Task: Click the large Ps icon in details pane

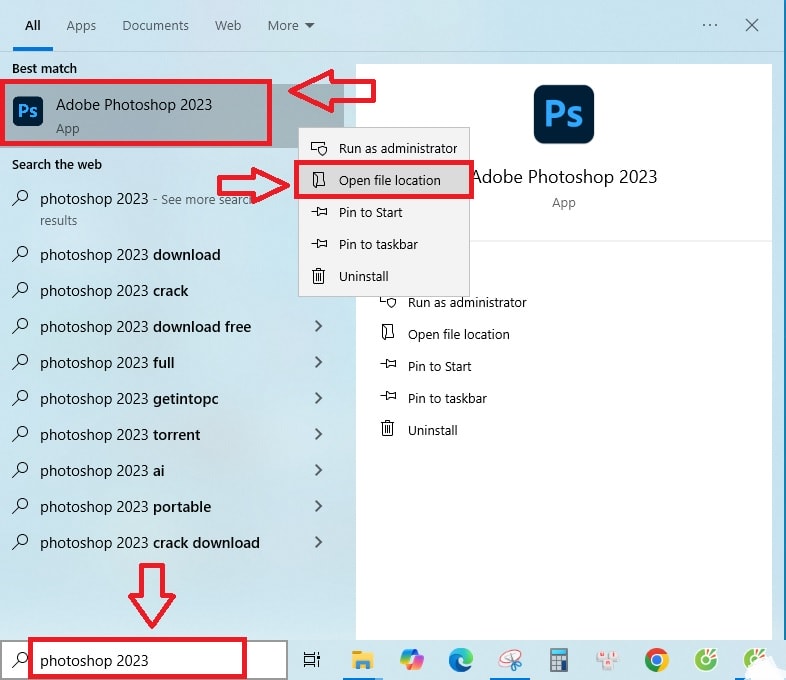Action: [x=563, y=114]
